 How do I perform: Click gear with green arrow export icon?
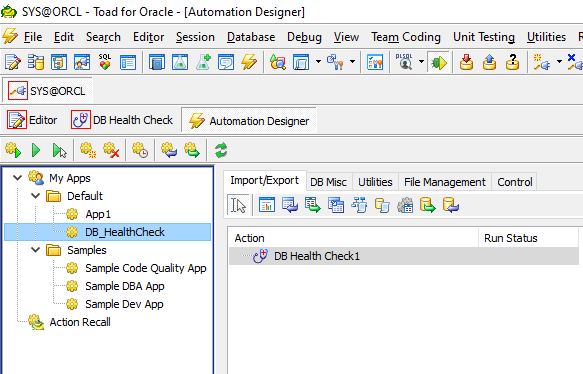(x=192, y=151)
